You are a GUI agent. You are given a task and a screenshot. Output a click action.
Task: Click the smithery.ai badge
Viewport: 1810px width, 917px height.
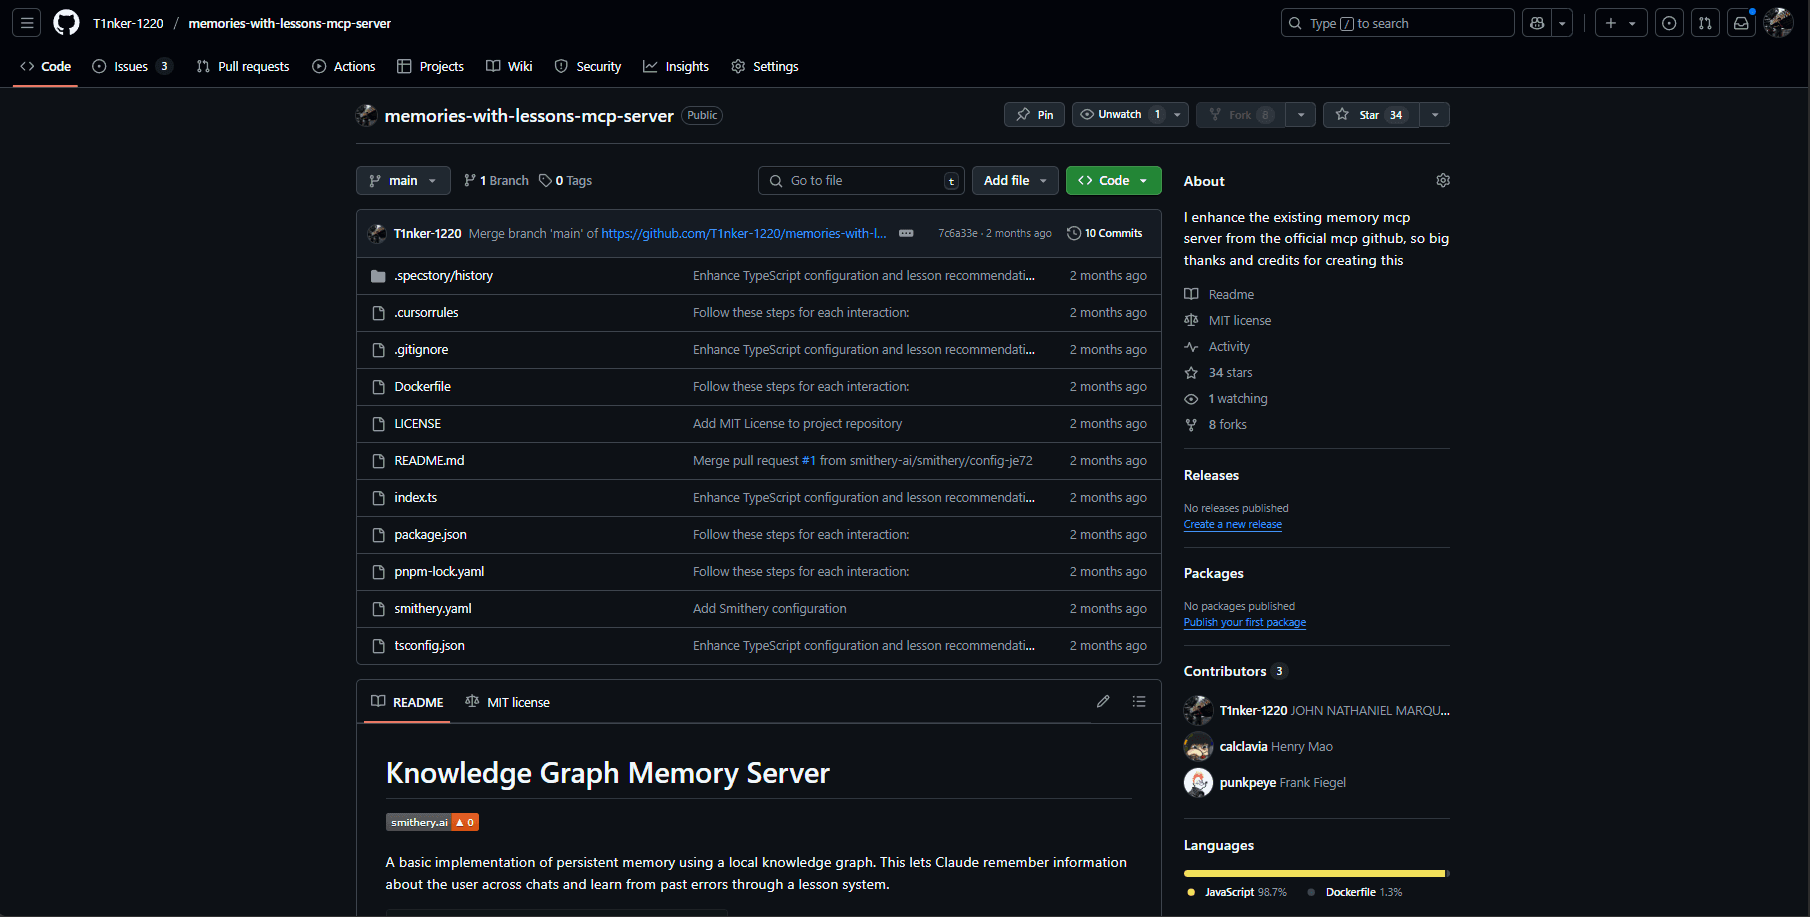coord(432,822)
